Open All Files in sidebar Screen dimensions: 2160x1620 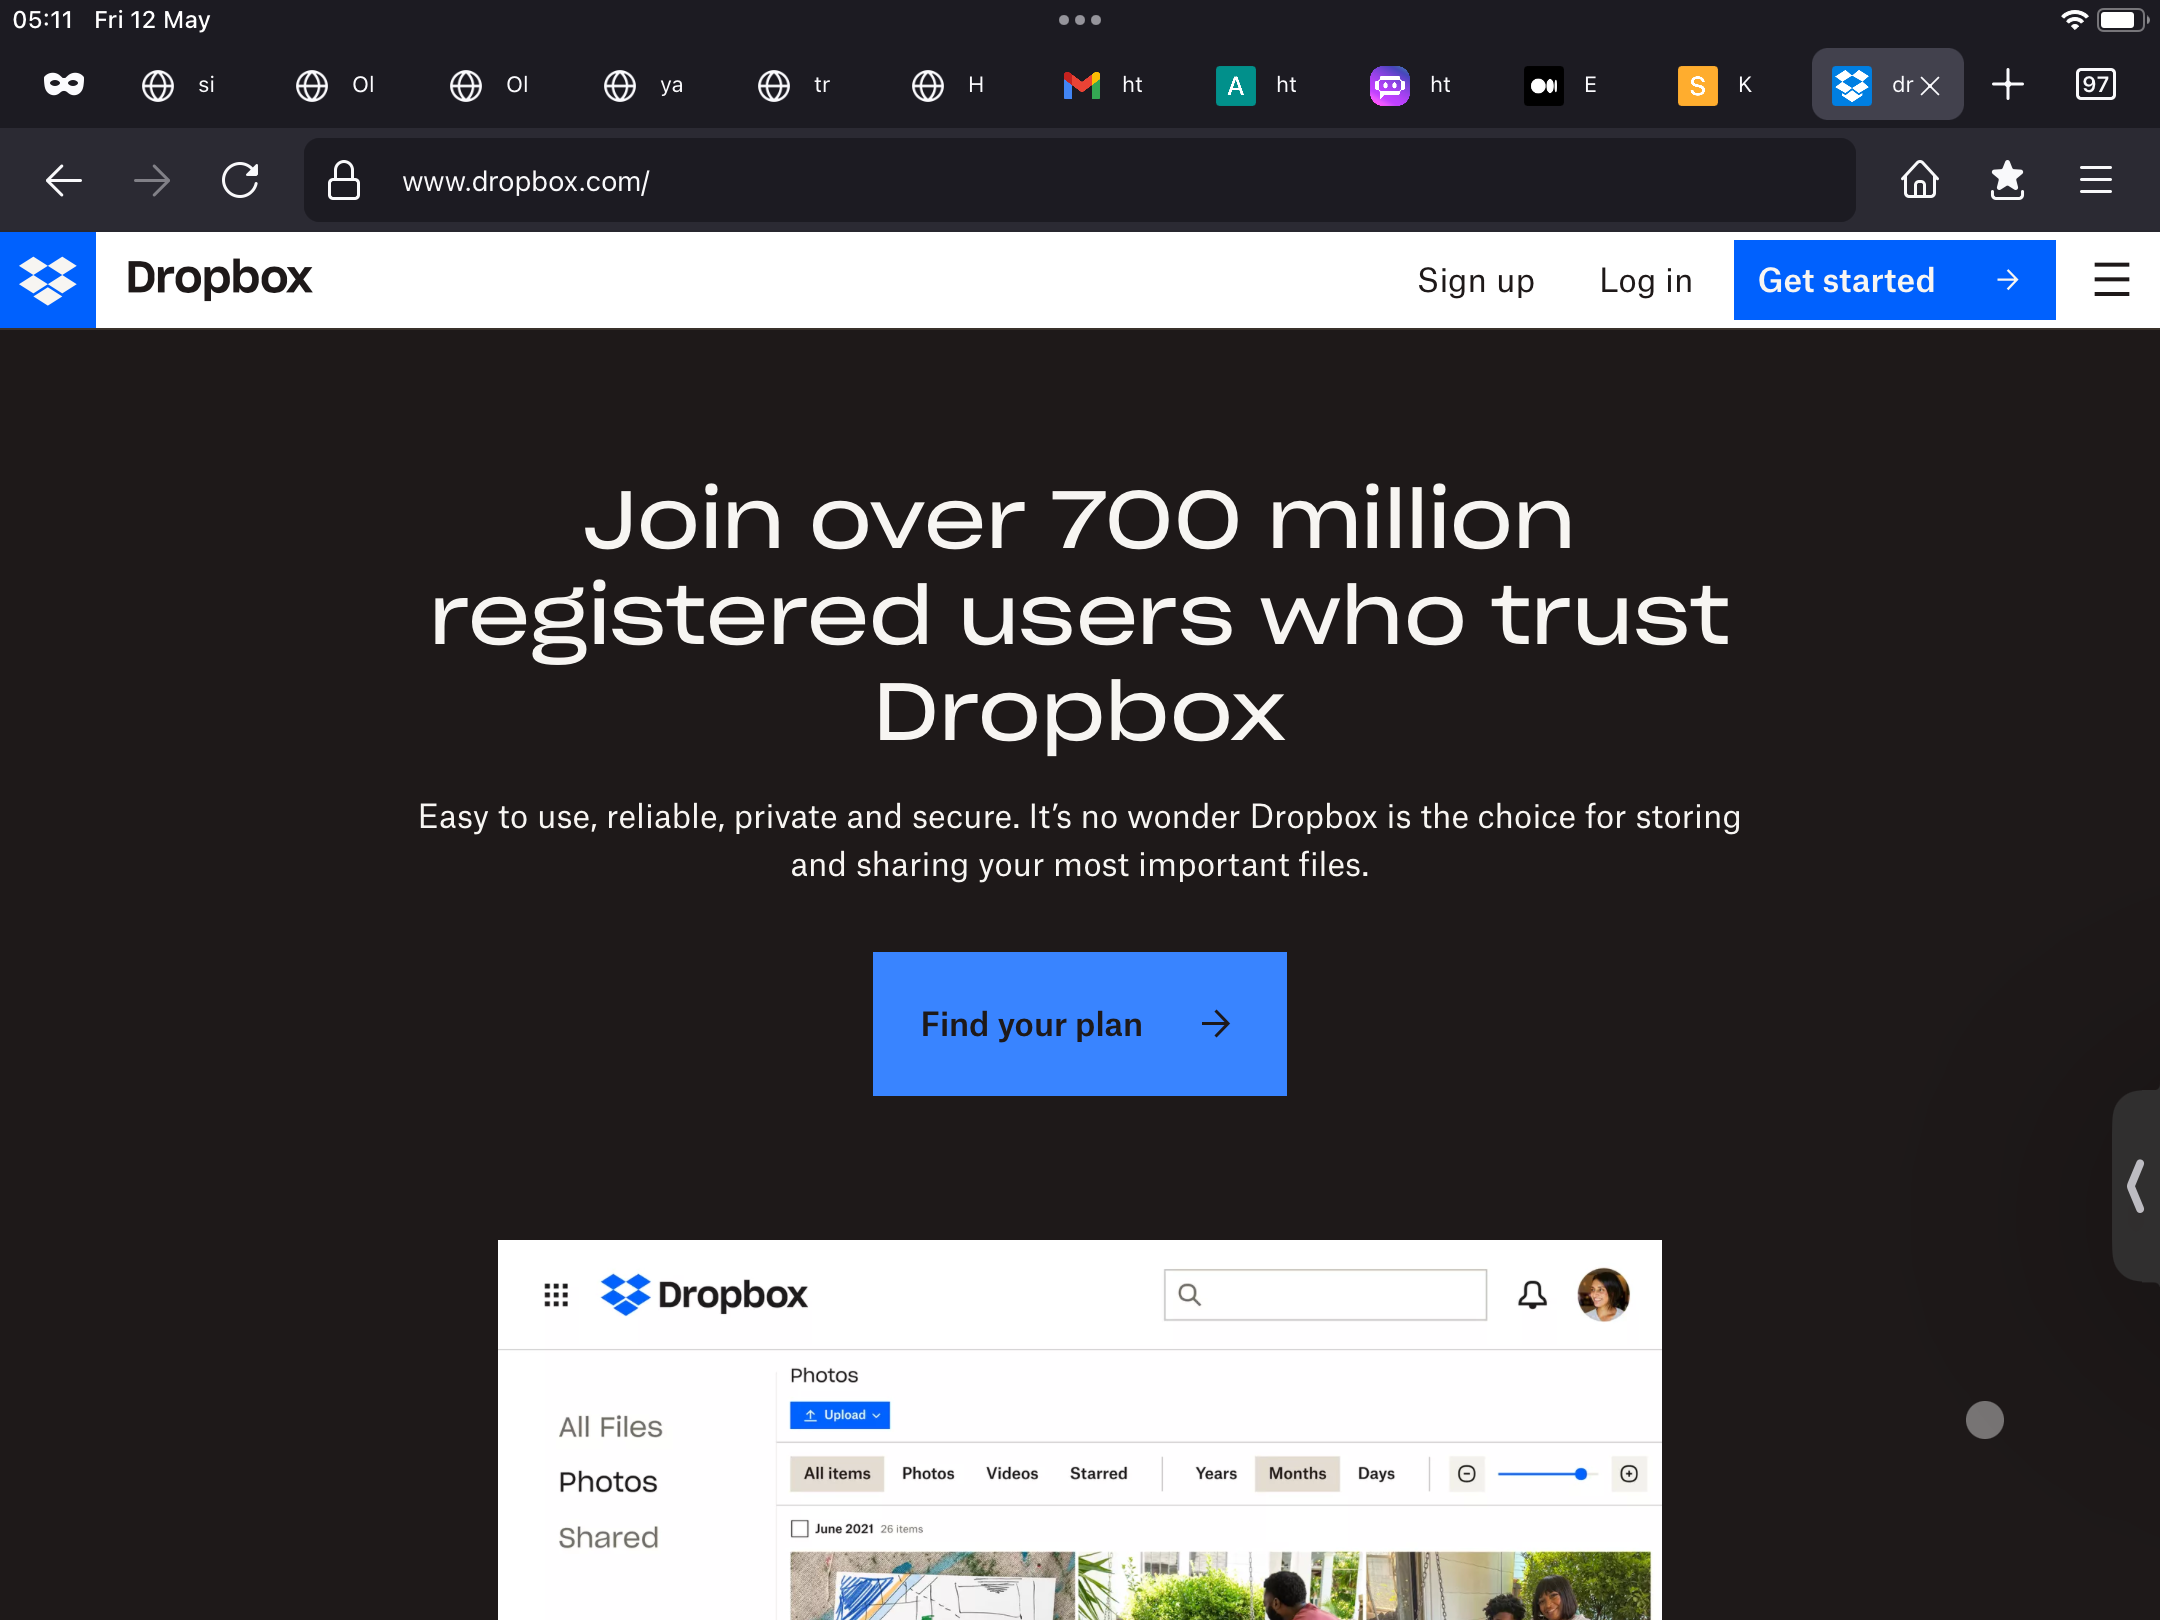(x=610, y=1427)
